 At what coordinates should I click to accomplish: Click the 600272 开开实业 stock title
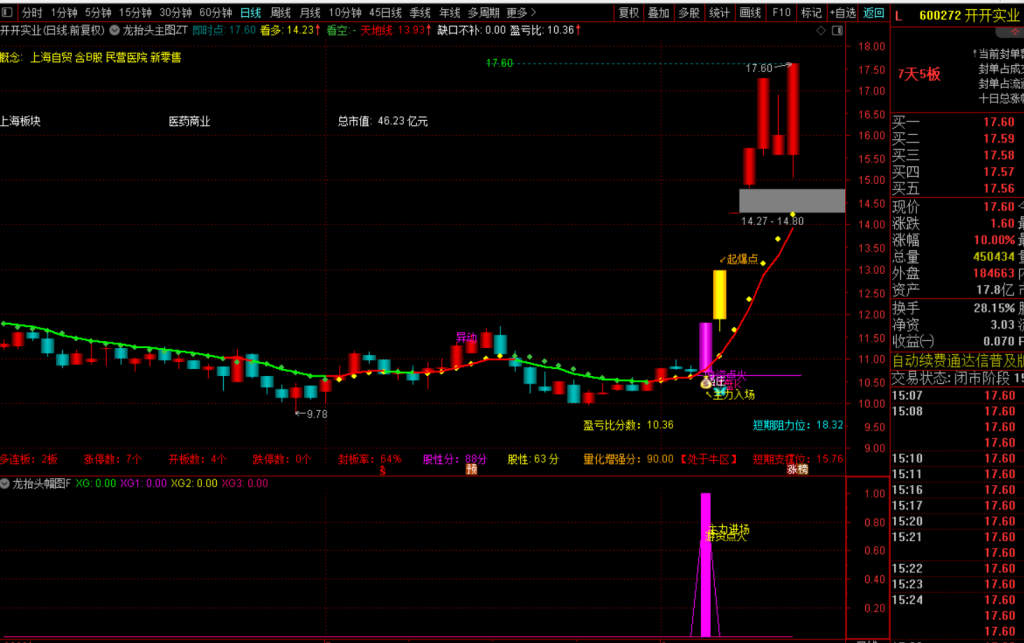969,16
